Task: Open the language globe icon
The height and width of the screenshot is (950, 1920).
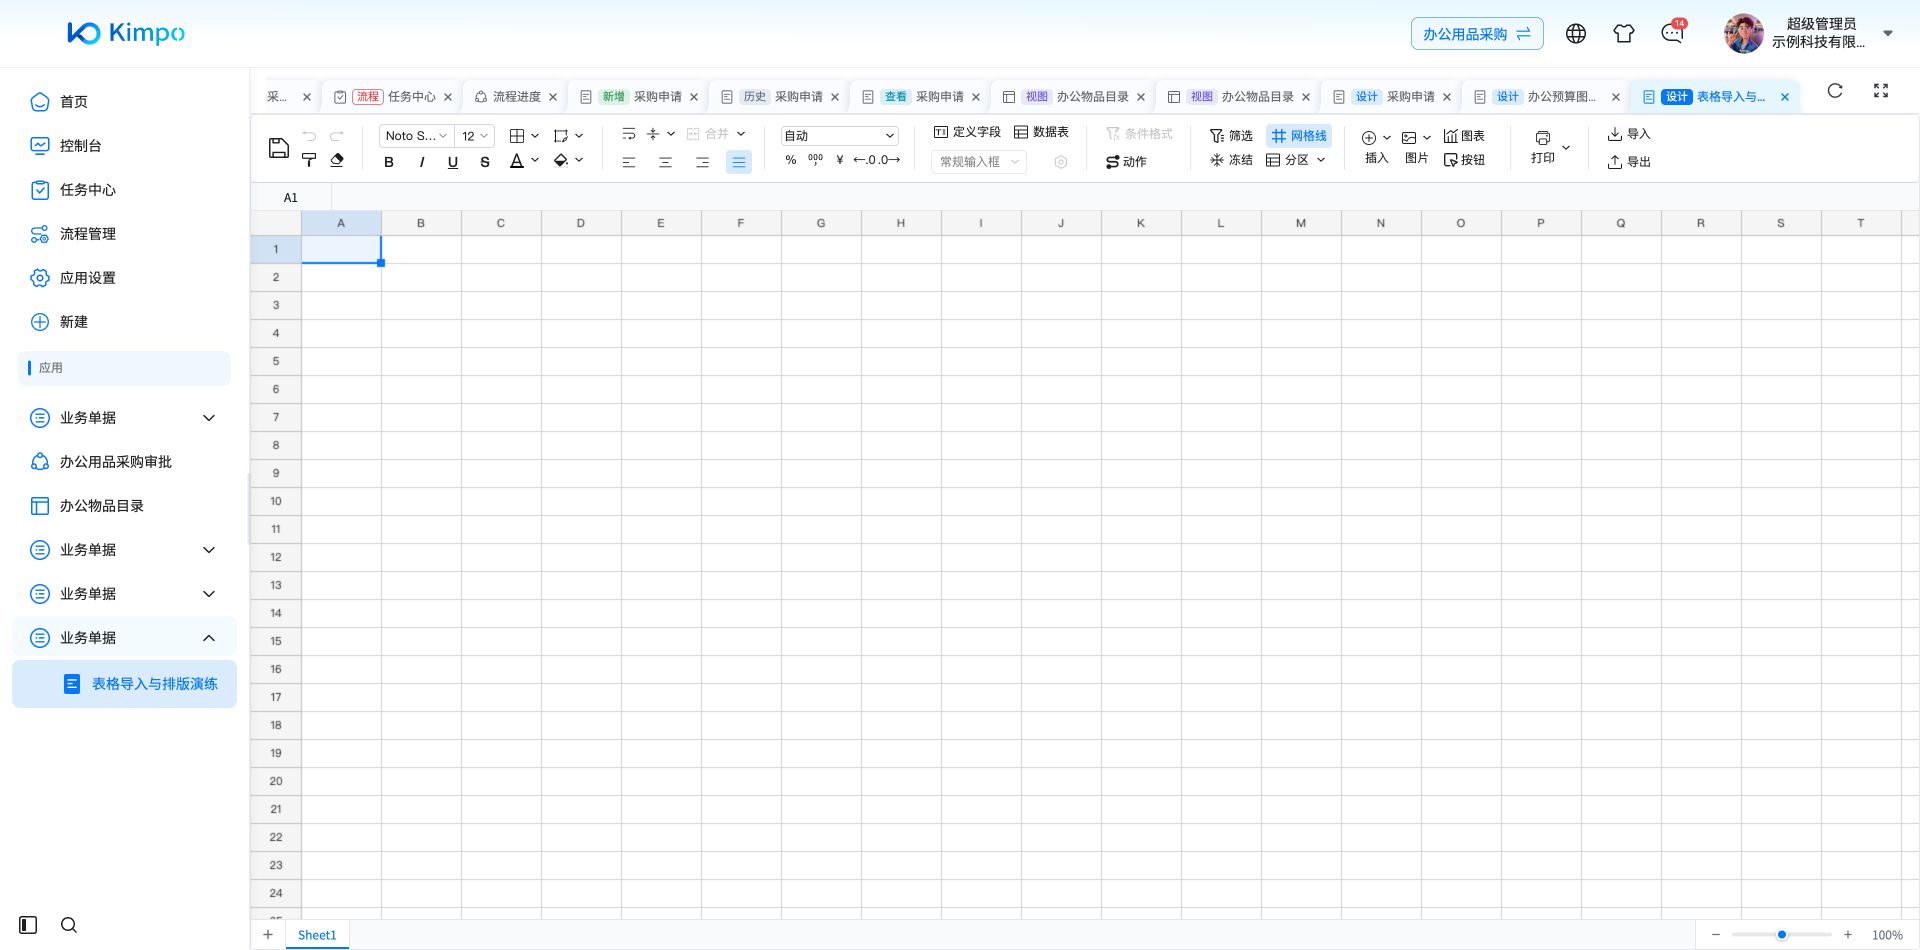Action: click(1576, 33)
